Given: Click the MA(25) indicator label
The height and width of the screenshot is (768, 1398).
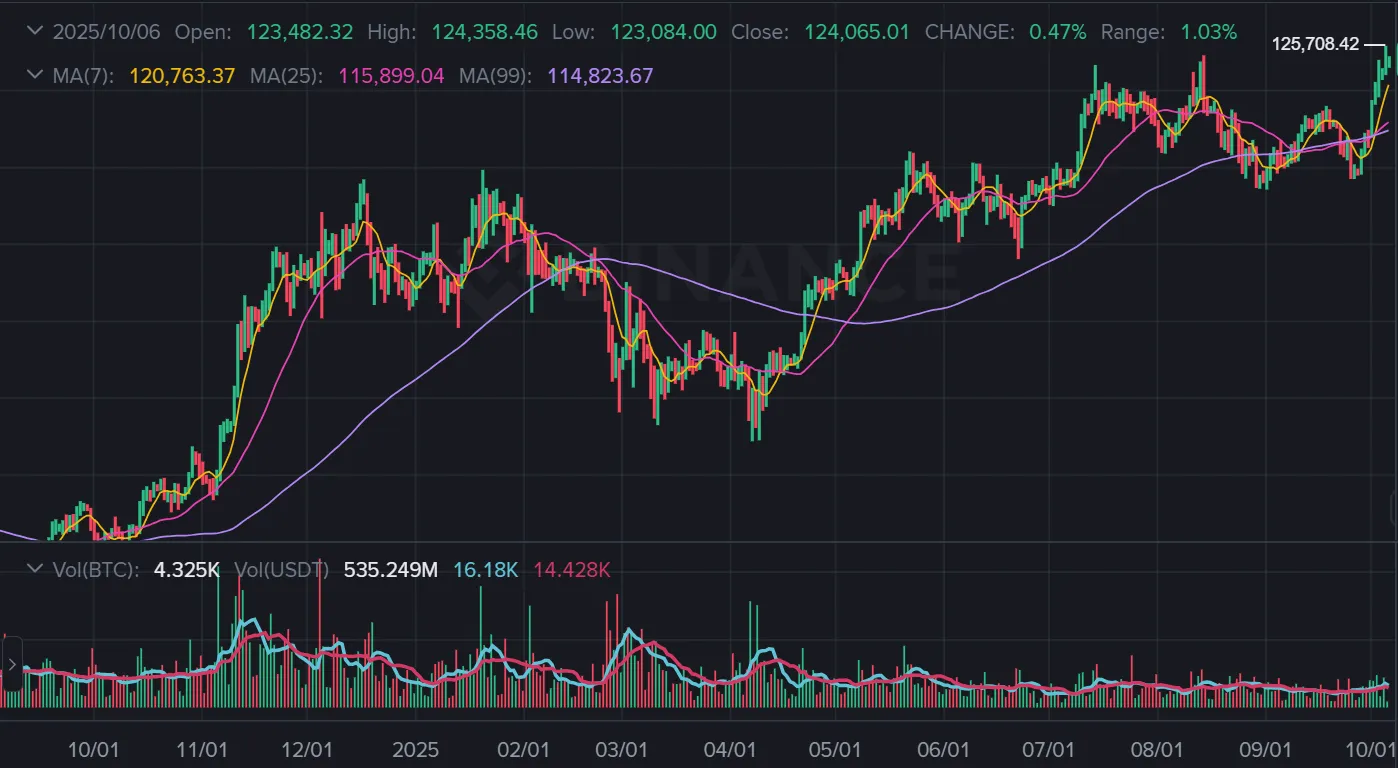Looking at the screenshot, I should [286, 76].
